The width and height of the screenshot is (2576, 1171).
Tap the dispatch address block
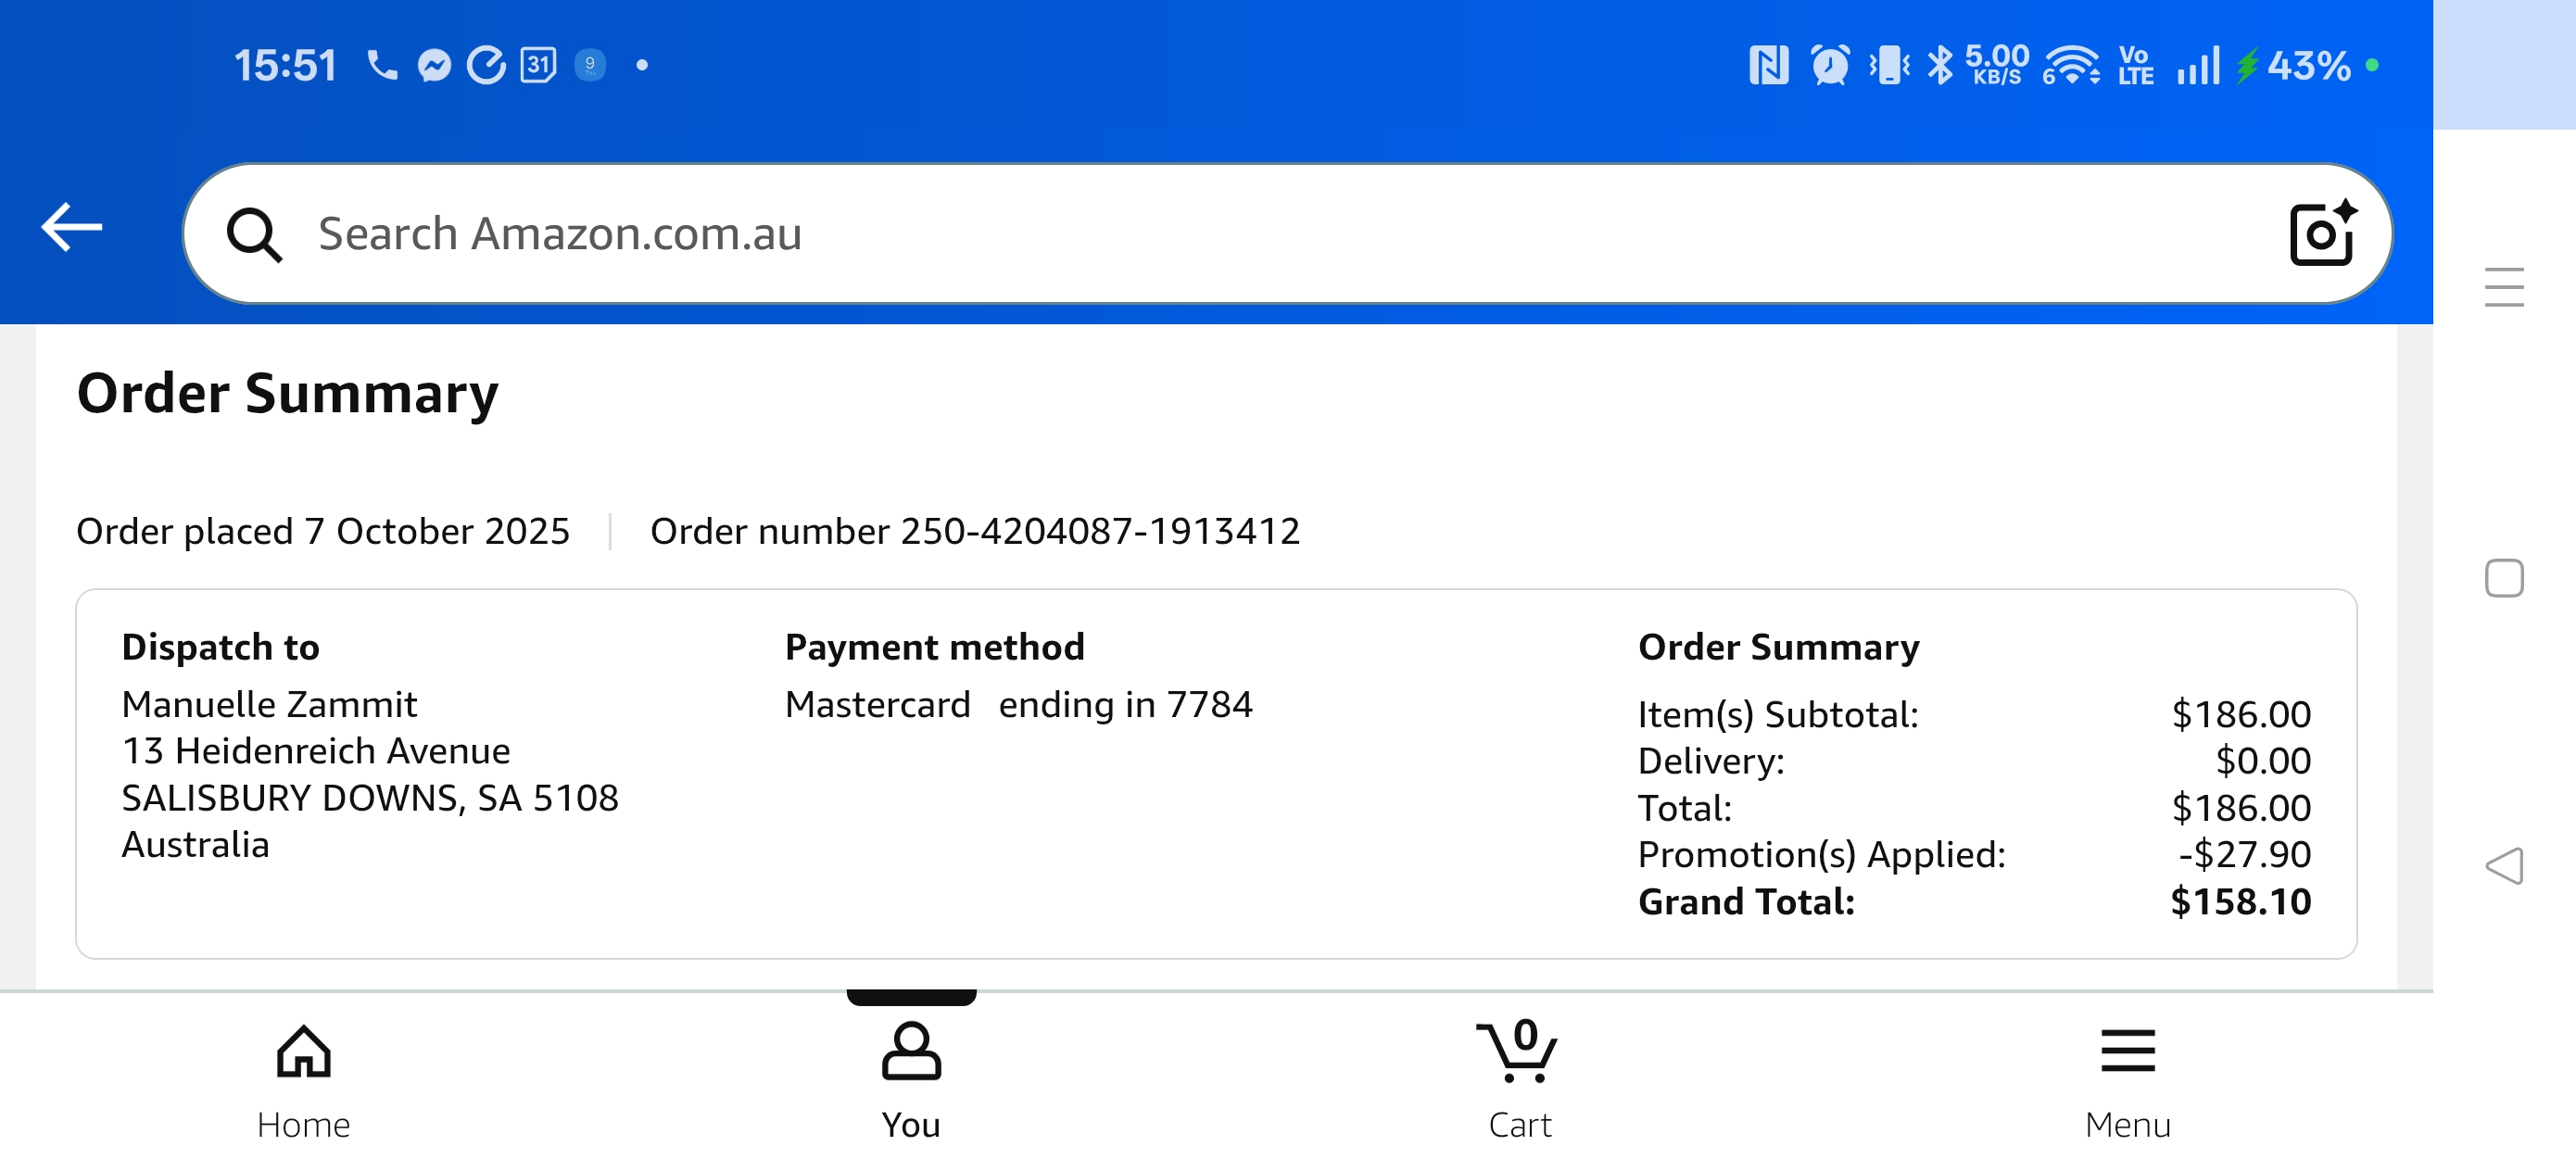pyautogui.click(x=369, y=774)
